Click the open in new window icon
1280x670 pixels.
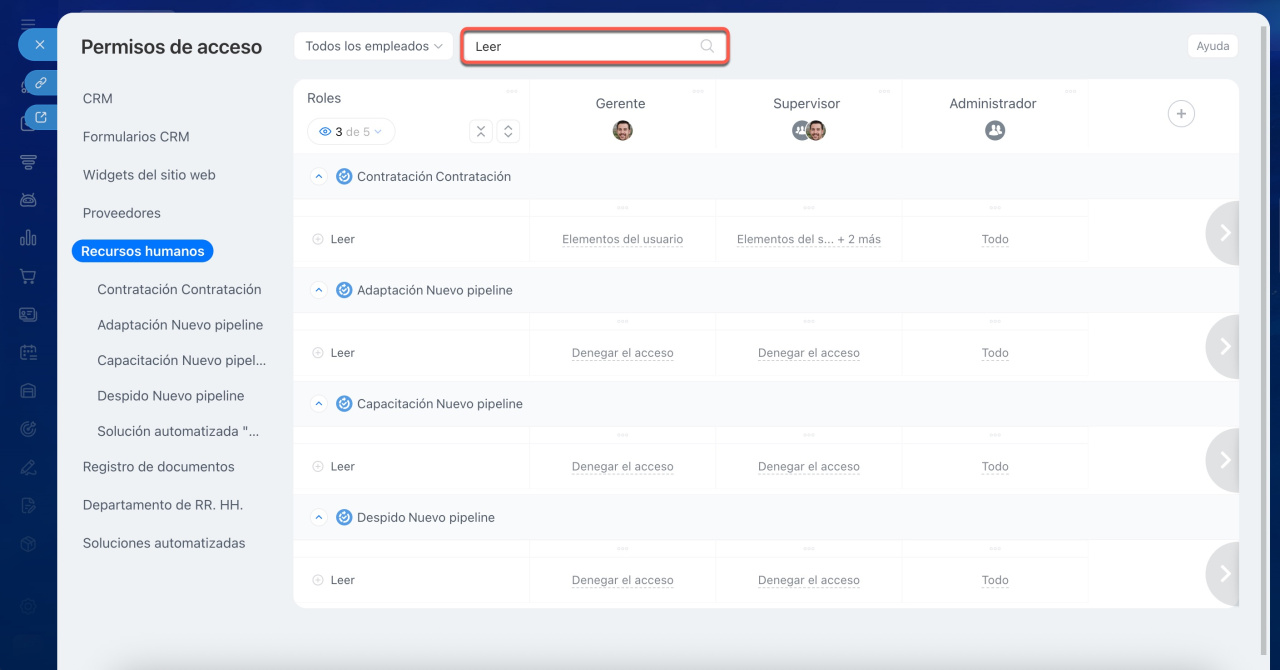coord(41,117)
